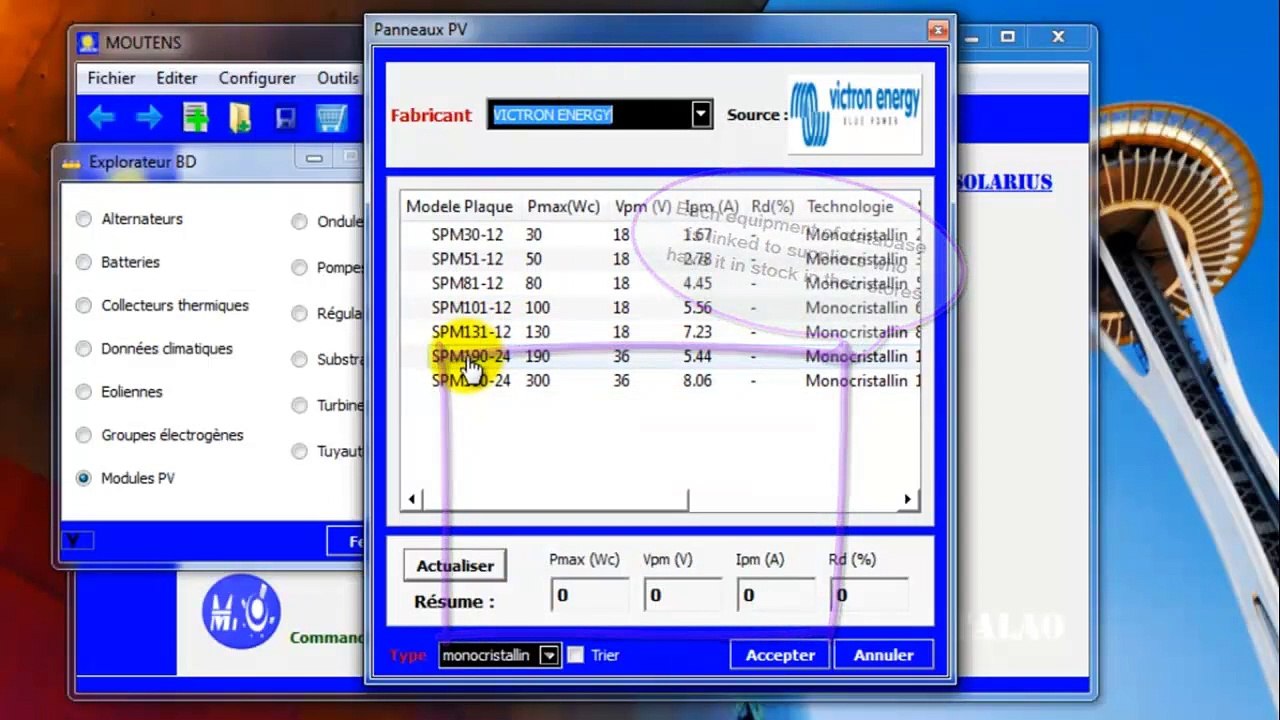Click the Rd (%) summary field
This screenshot has height=720, width=1280.
(x=869, y=595)
